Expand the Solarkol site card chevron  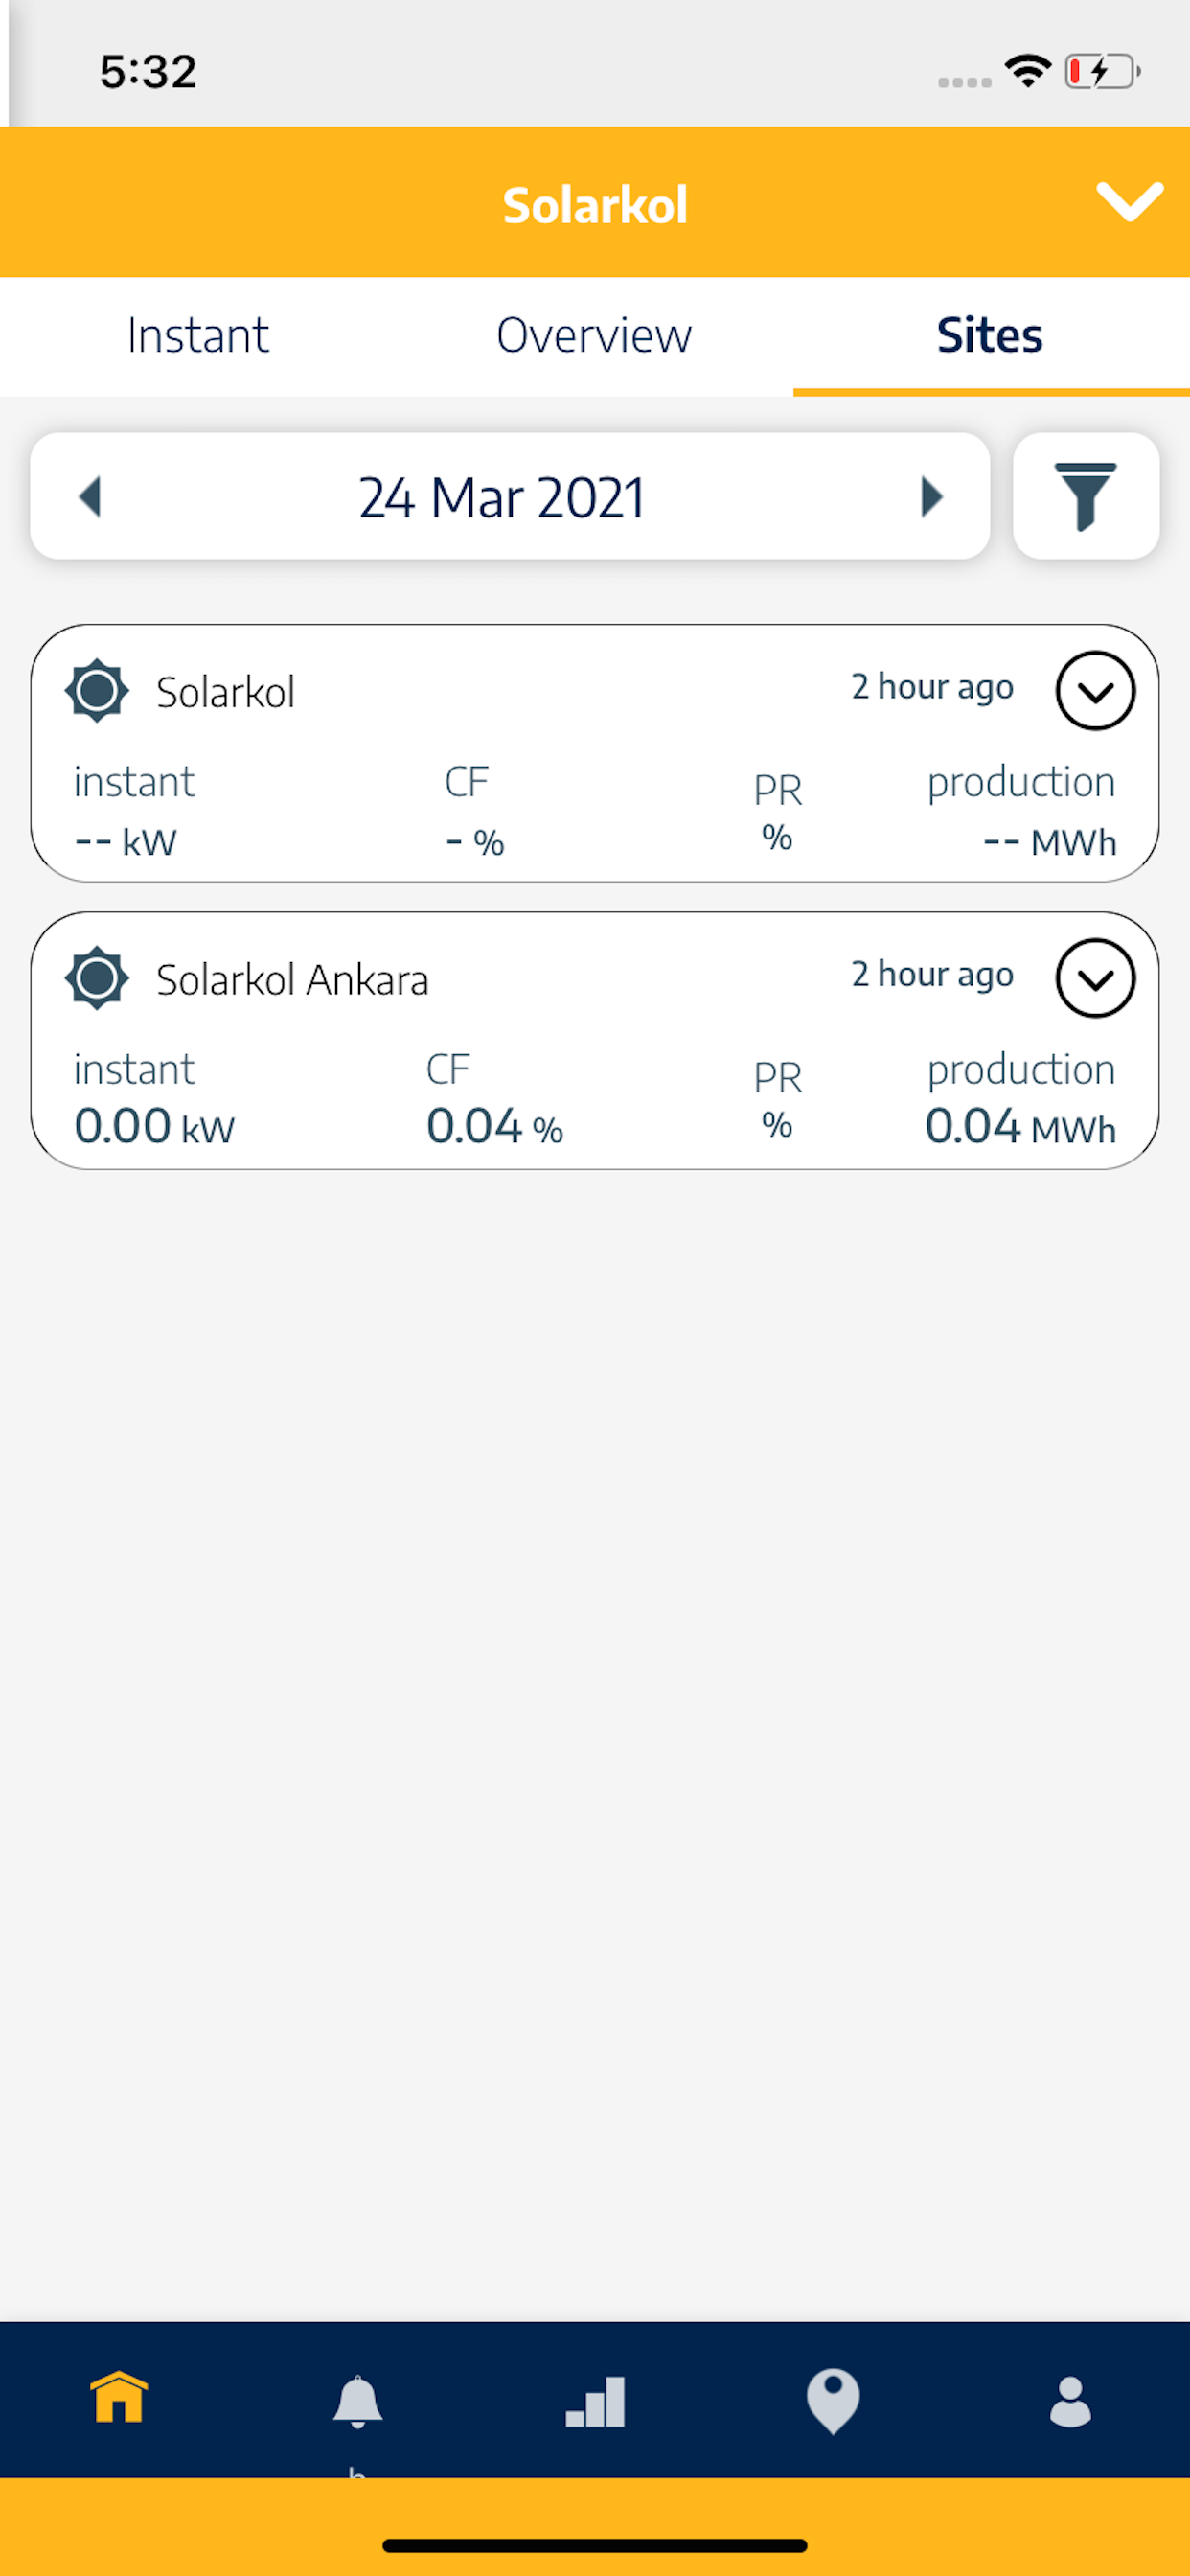pos(1095,691)
